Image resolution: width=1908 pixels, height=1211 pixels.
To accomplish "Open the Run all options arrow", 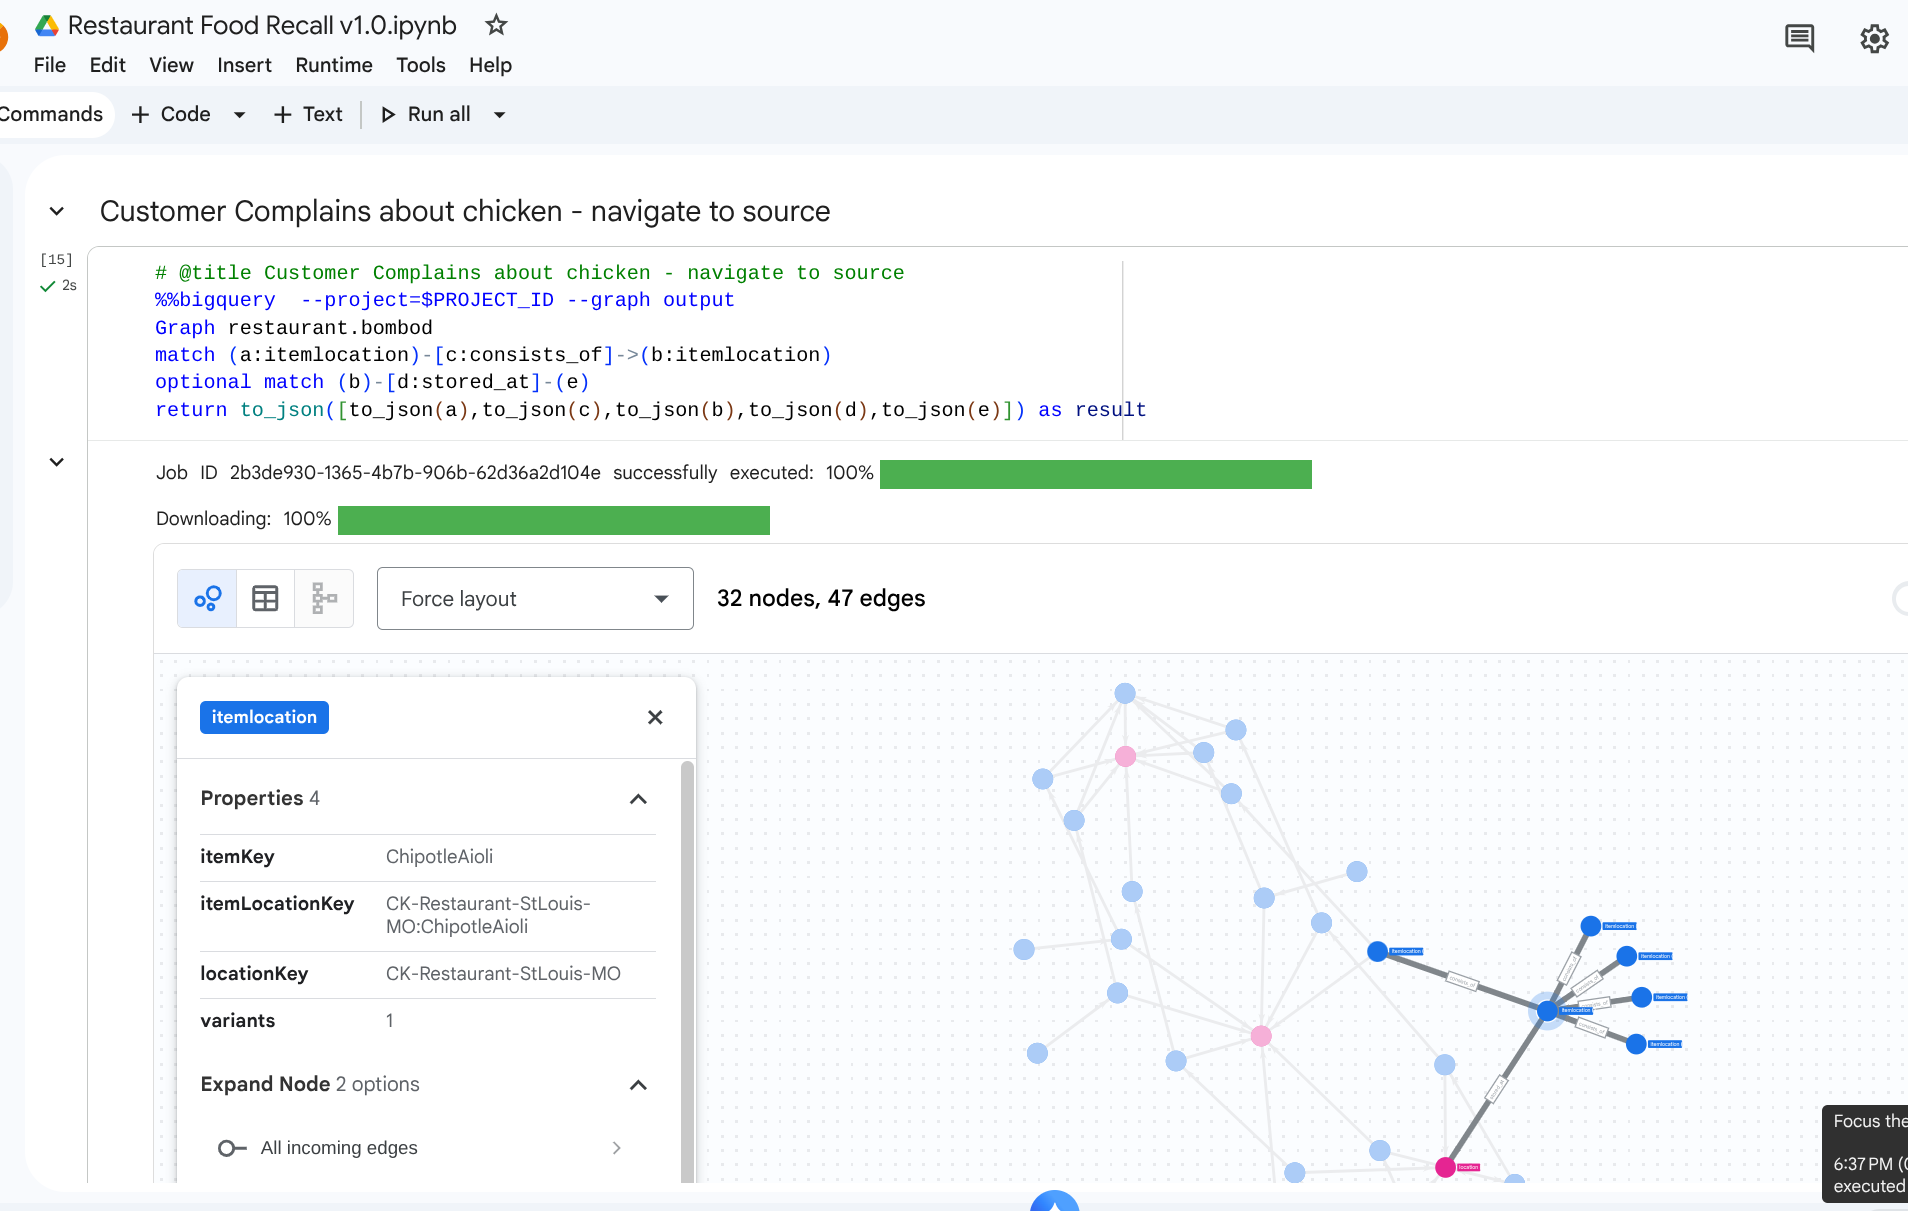I will pos(499,115).
